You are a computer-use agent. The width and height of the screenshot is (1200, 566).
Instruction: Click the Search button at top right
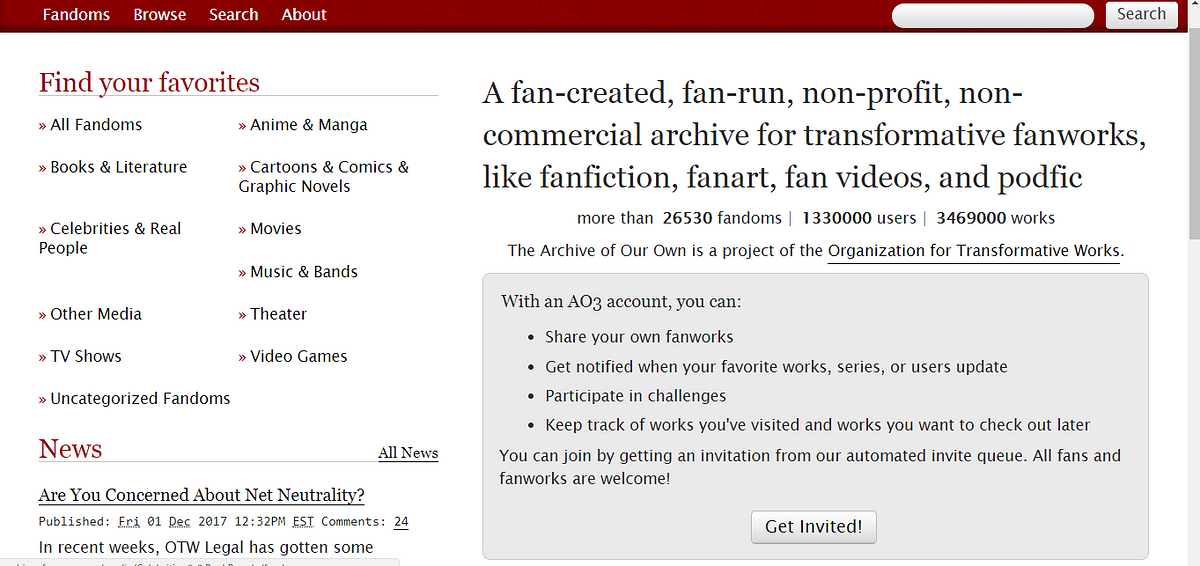click(x=1141, y=15)
